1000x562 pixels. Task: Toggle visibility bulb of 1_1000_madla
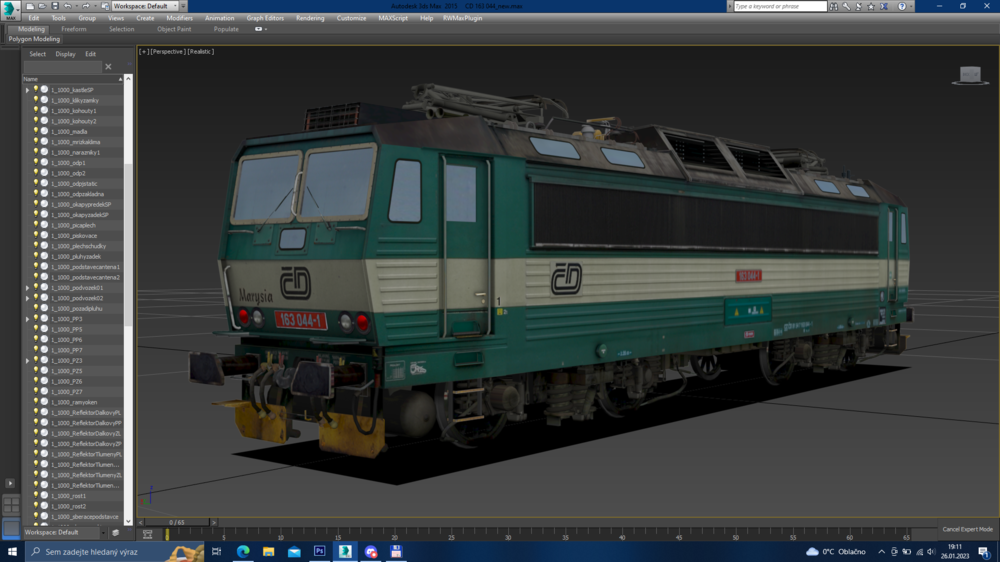click(x=36, y=131)
